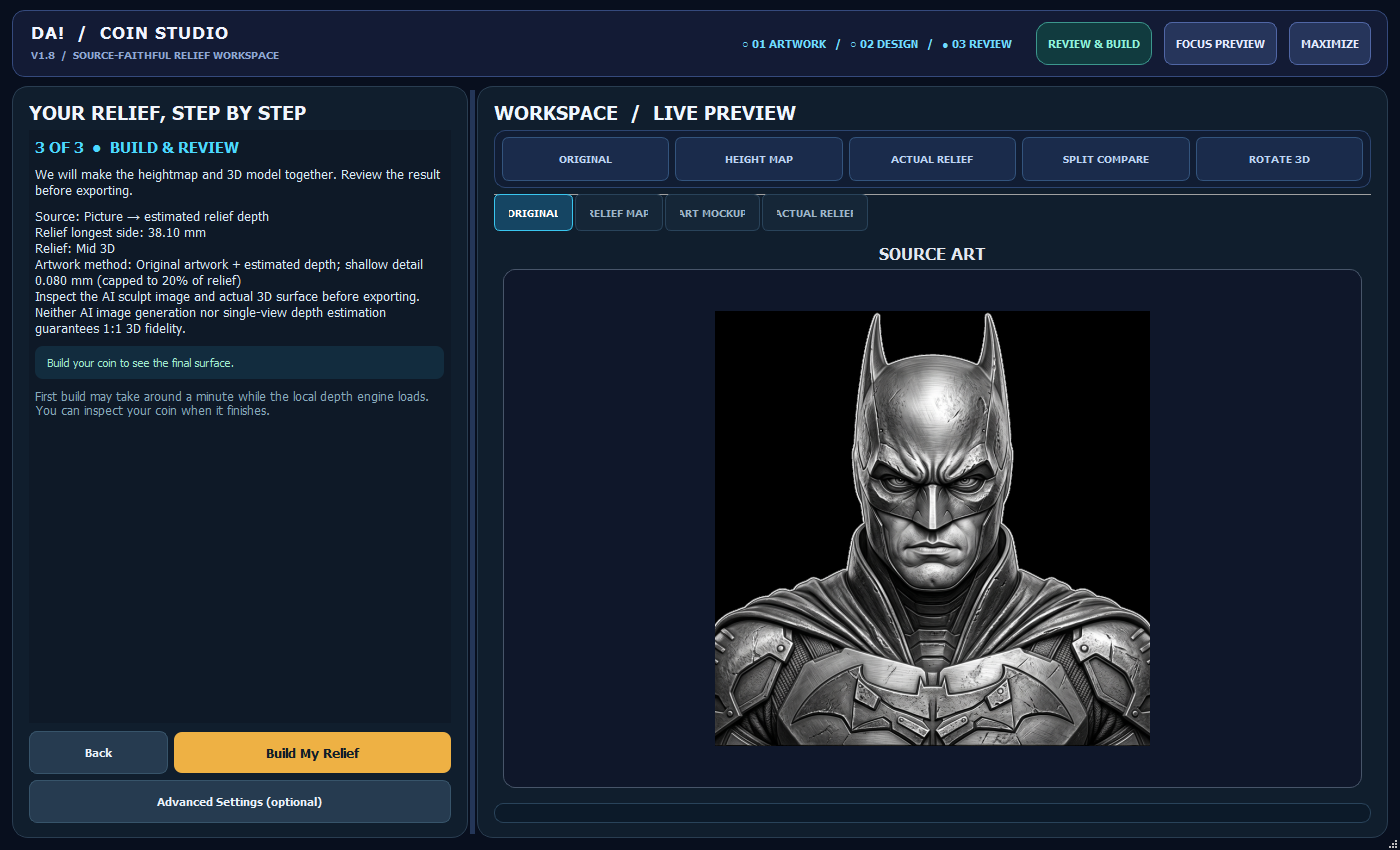Click the 'WORKSPACE / LIVE PREVIEW' heading
The image size is (1400, 850).
point(645,113)
